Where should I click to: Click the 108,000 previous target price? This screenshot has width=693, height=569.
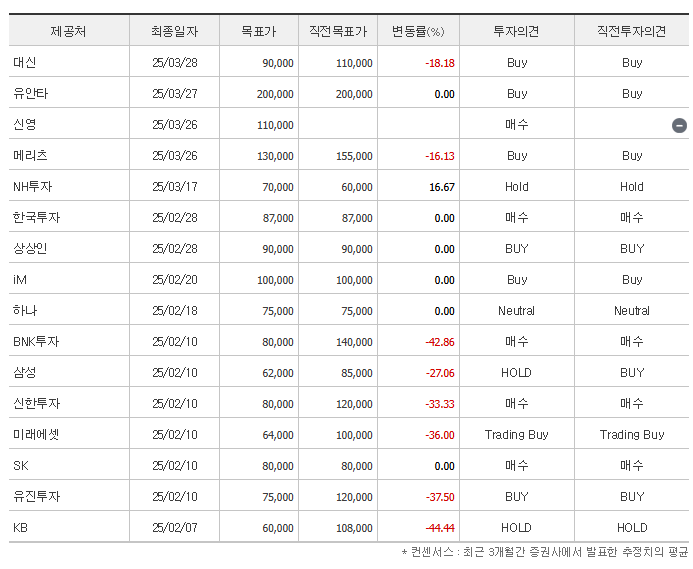[x=354, y=528]
